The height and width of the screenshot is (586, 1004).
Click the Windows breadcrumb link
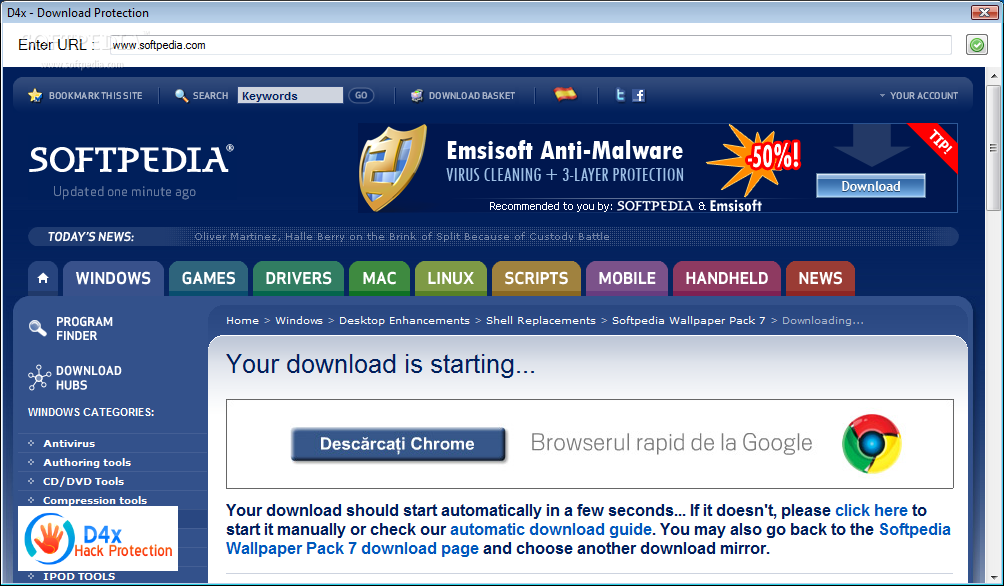[299, 320]
